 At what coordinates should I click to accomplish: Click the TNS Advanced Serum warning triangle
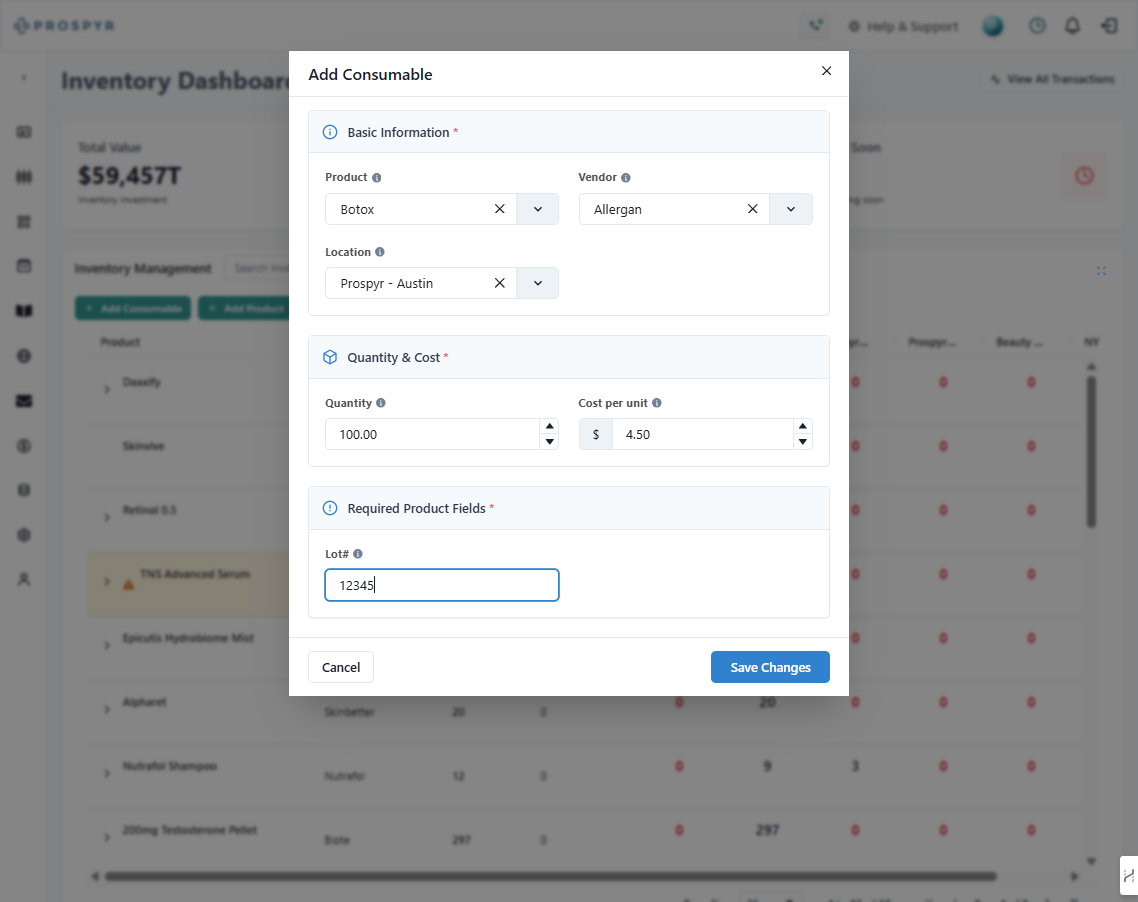point(128,584)
